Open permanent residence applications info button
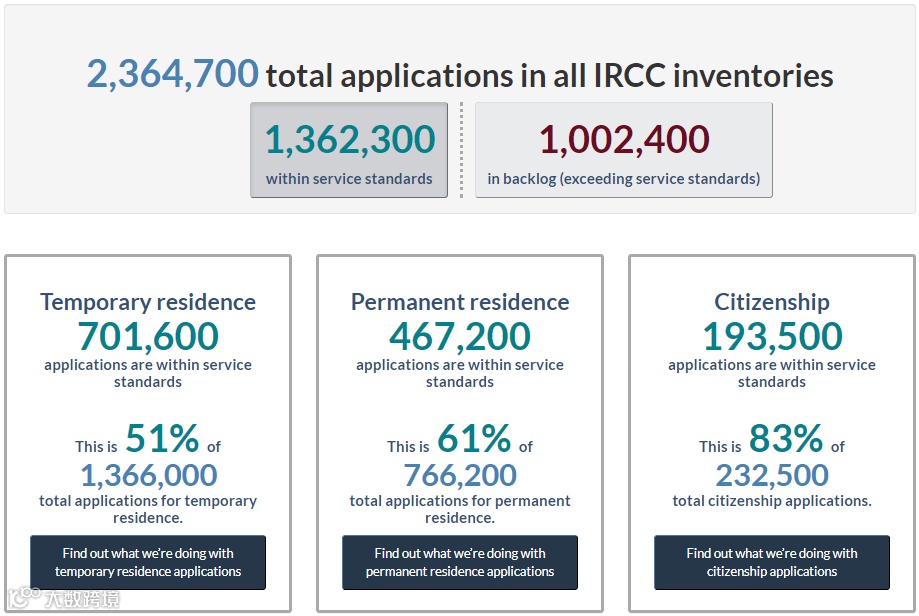Image resolution: width=919 pixels, height=616 pixels. pyautogui.click(x=460, y=562)
